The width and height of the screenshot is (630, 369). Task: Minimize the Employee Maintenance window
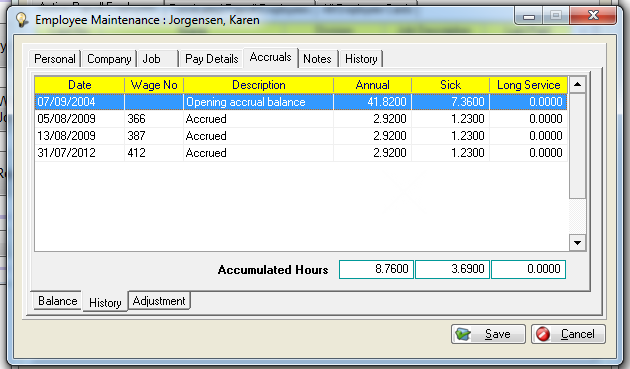click(529, 16)
